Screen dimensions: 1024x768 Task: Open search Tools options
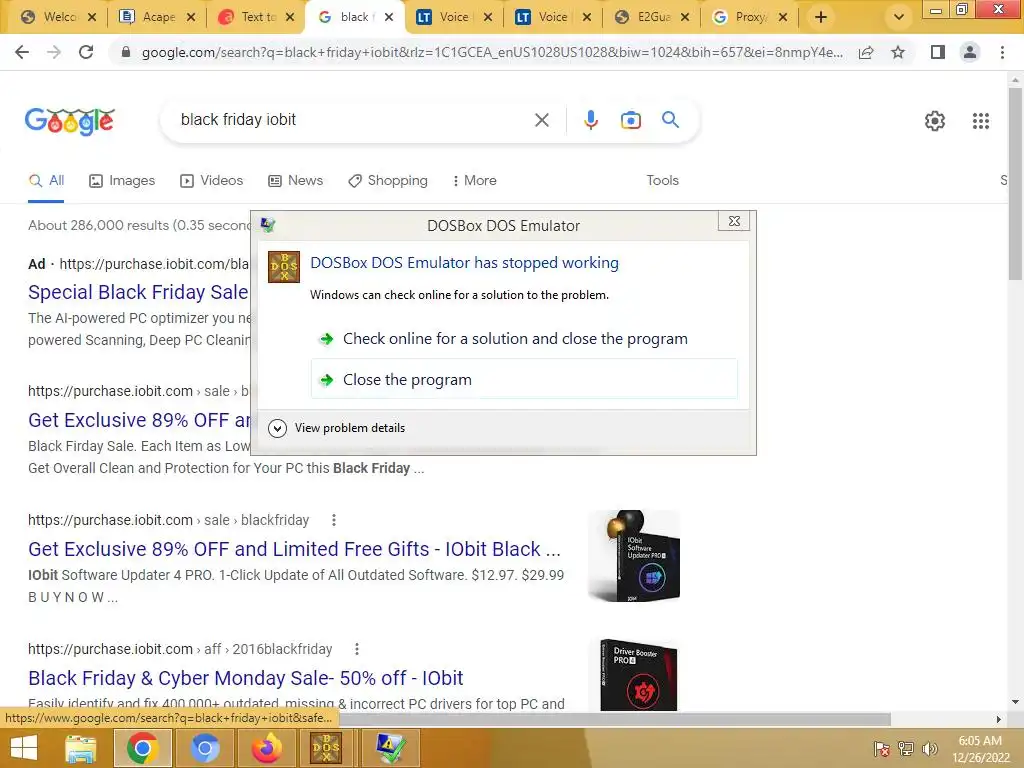[662, 181]
